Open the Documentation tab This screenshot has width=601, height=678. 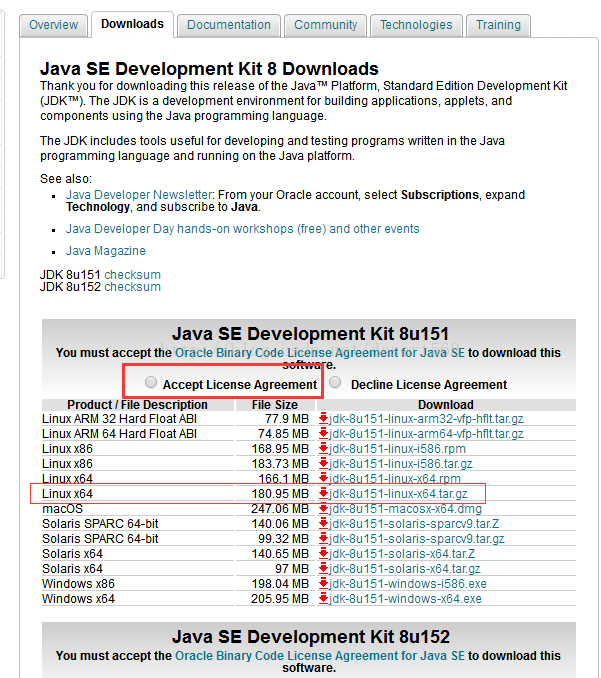229,25
